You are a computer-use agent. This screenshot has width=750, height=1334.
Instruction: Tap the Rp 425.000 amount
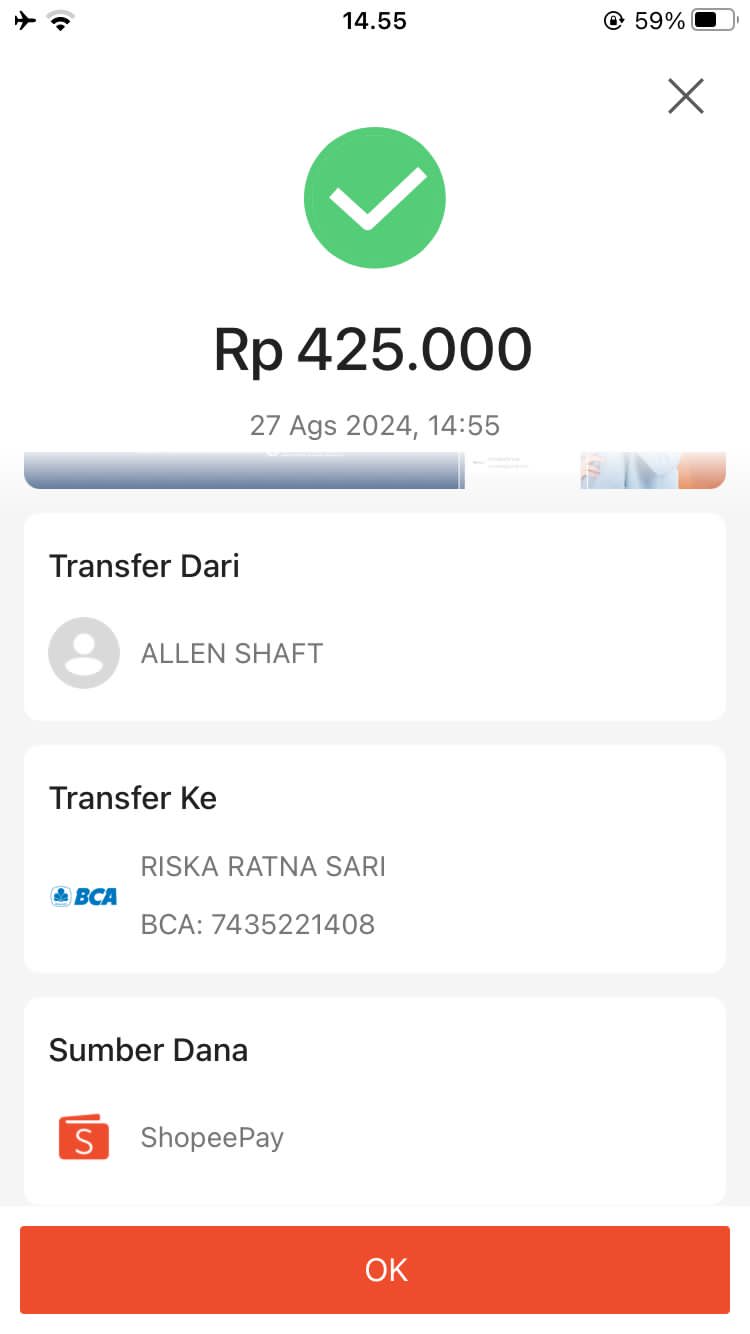point(373,350)
